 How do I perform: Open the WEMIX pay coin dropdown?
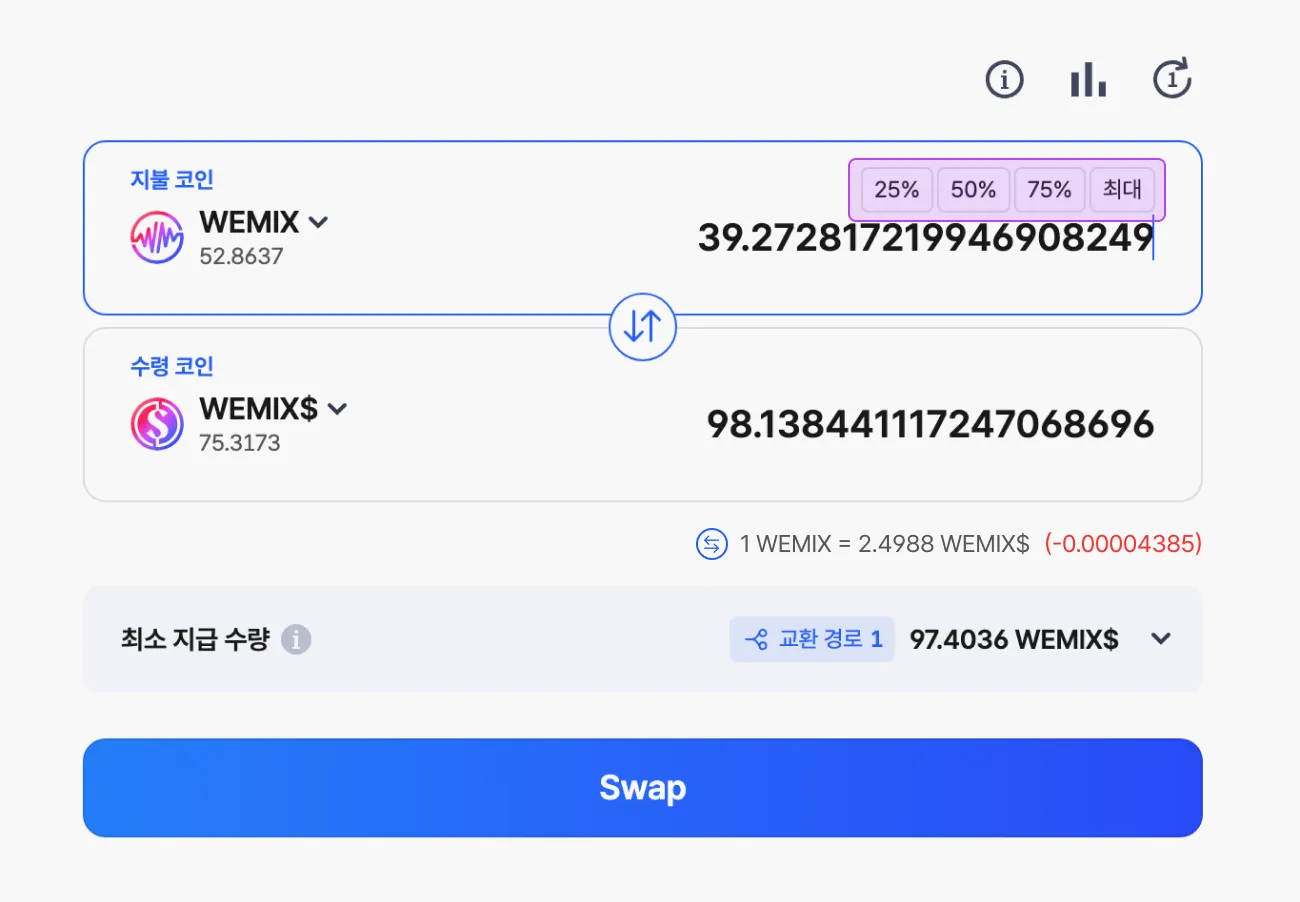[x=264, y=222]
